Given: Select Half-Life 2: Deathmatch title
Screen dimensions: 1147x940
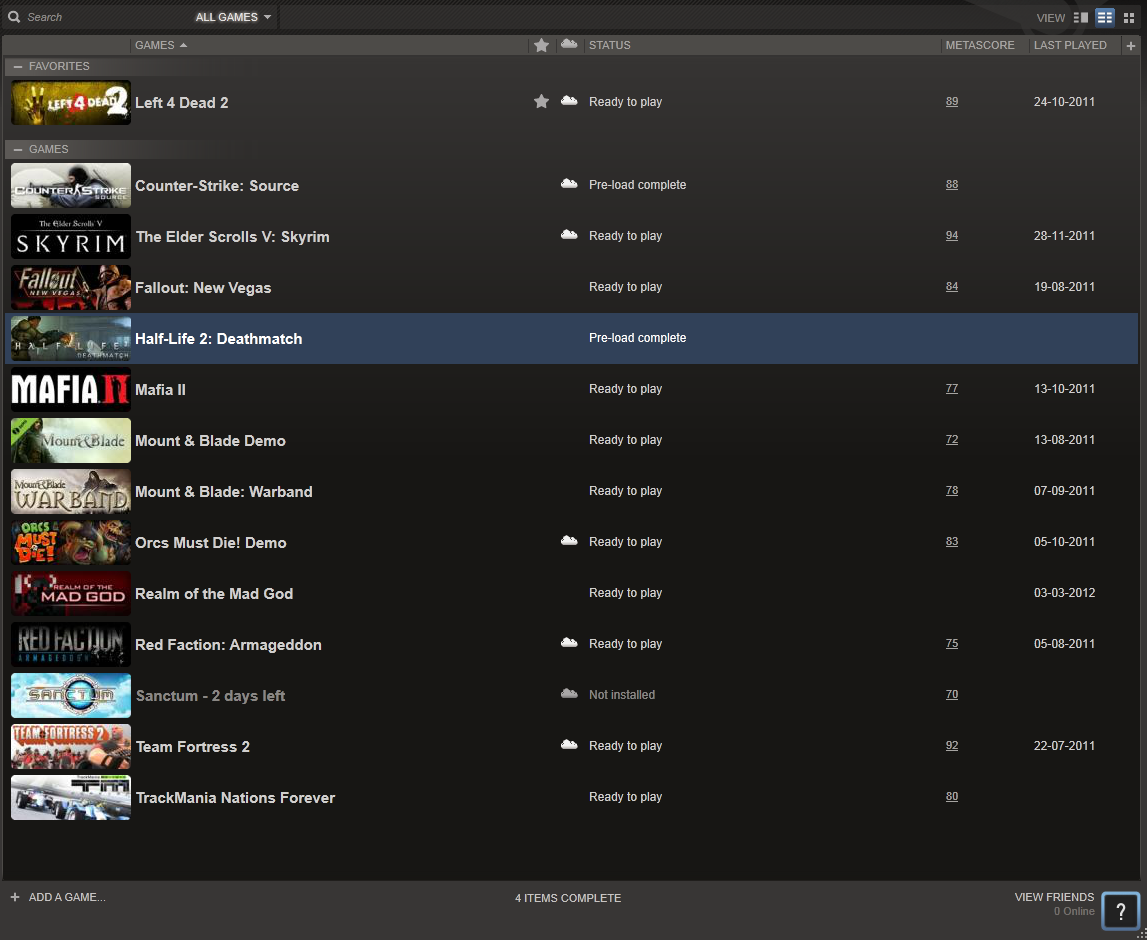Looking at the screenshot, I should [x=218, y=339].
